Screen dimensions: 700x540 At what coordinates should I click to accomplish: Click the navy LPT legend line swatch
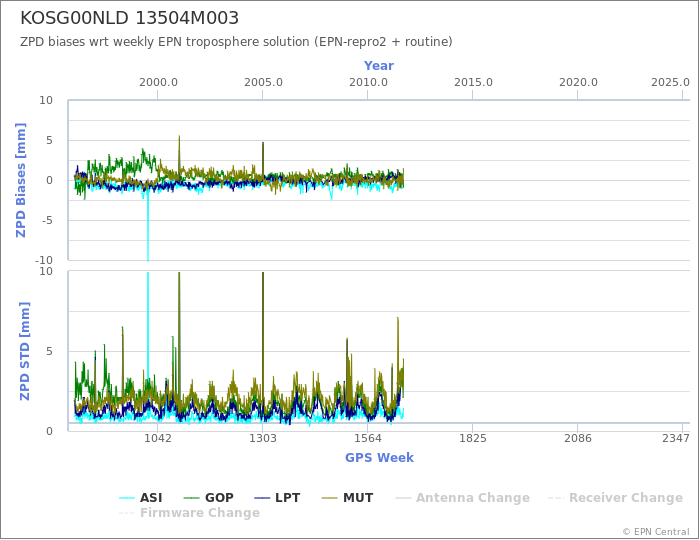[x=262, y=498]
